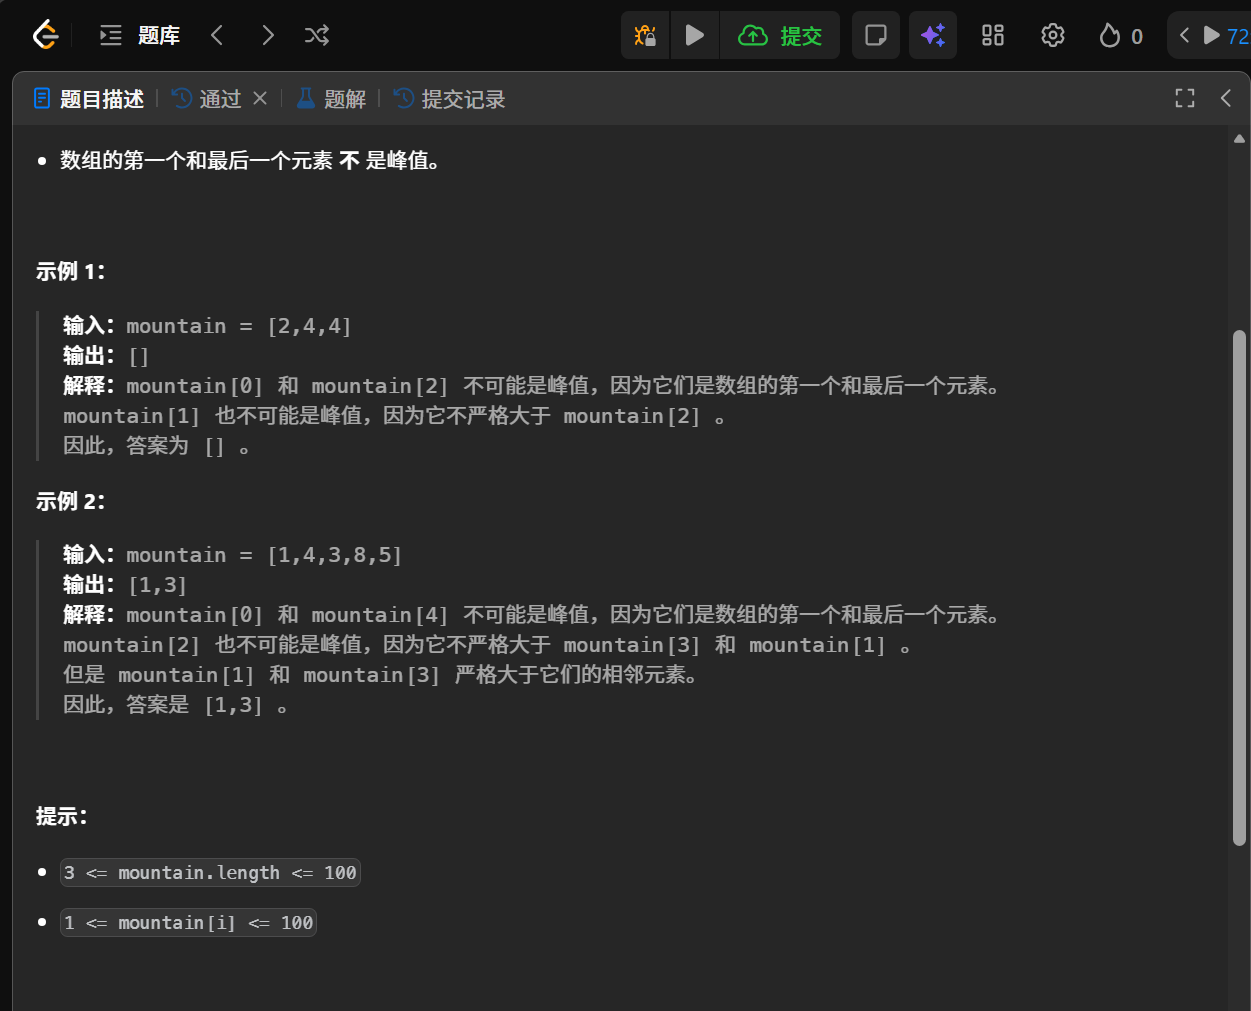Pick a random problem with shuffle icon
The height and width of the screenshot is (1011, 1251).
[317, 36]
